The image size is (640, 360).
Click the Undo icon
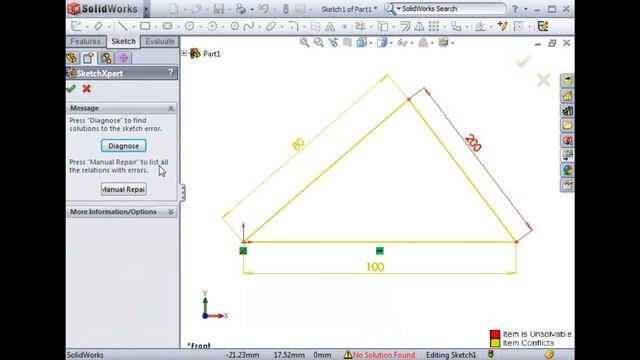pos(263,9)
